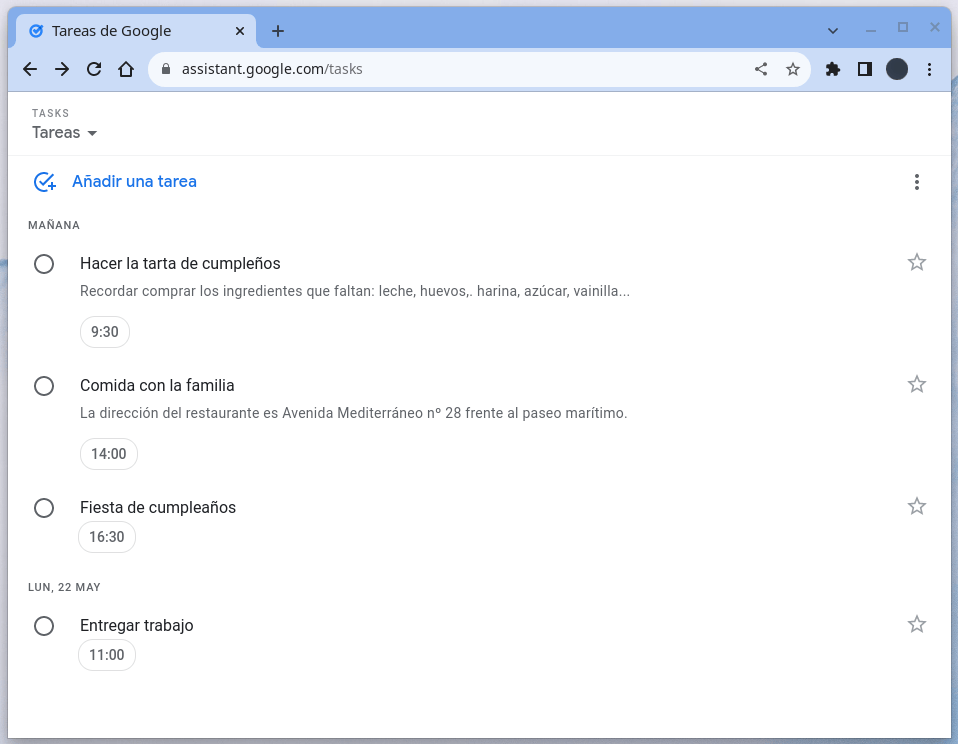Open a new tab with the plus button

278,31
